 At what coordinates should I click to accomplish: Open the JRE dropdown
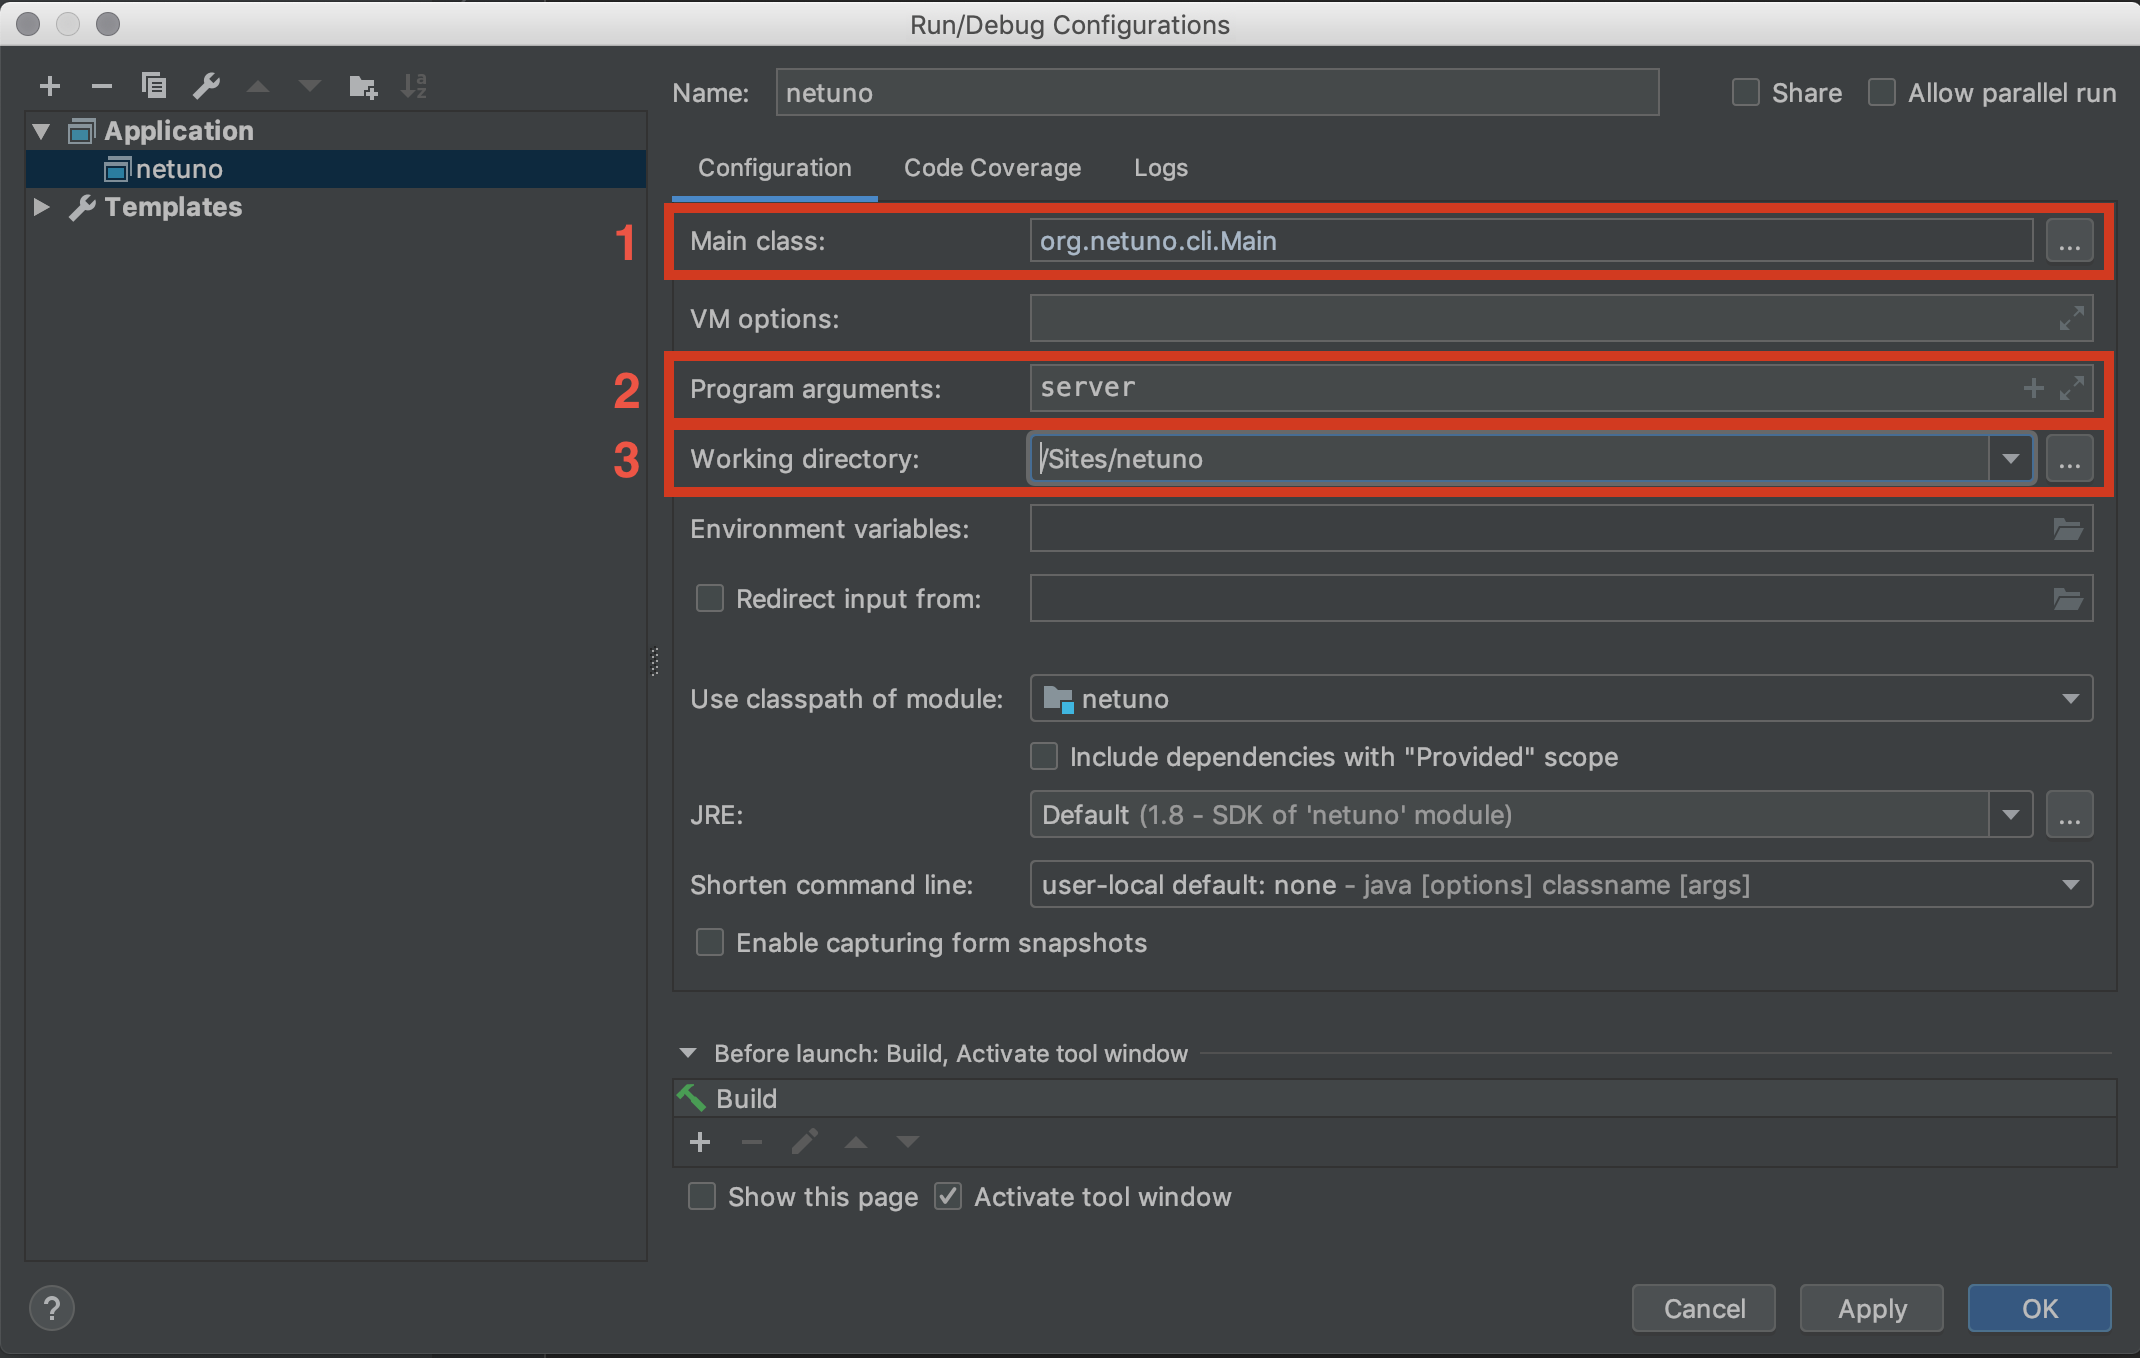(2010, 815)
